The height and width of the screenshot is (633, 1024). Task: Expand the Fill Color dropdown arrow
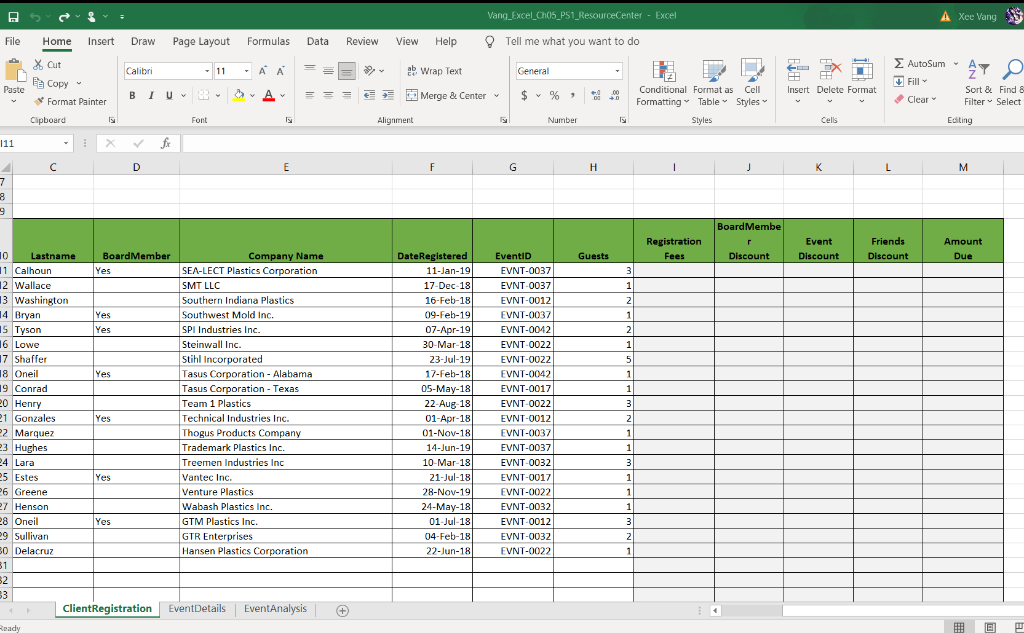click(254, 95)
